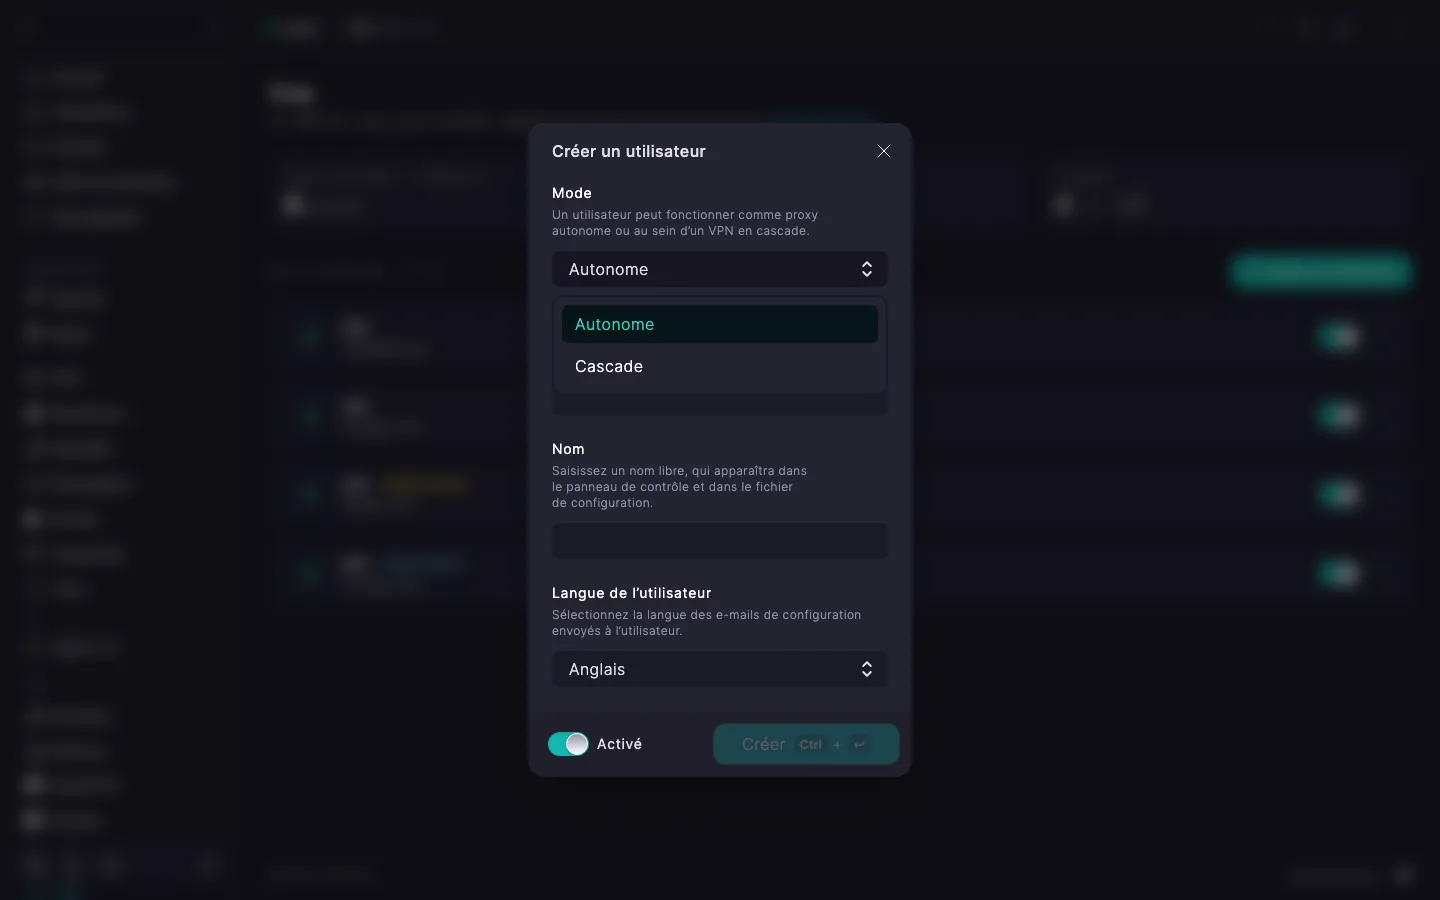Toggle the fourth blurred row's switch
The image size is (1440, 900).
(x=1339, y=573)
